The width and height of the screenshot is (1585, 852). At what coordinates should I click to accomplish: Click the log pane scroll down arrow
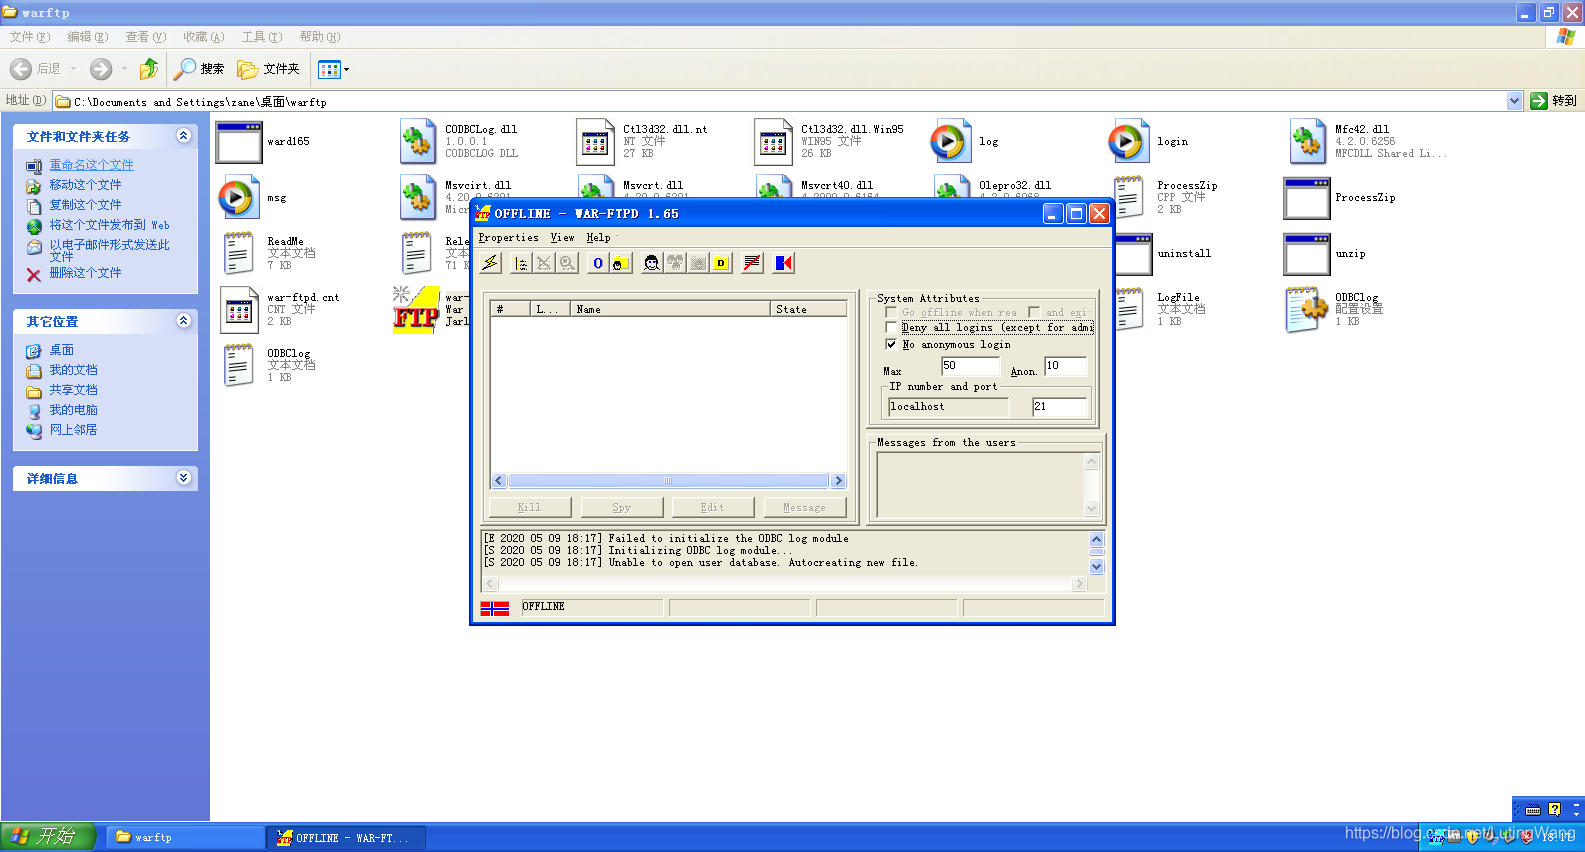[x=1096, y=566]
